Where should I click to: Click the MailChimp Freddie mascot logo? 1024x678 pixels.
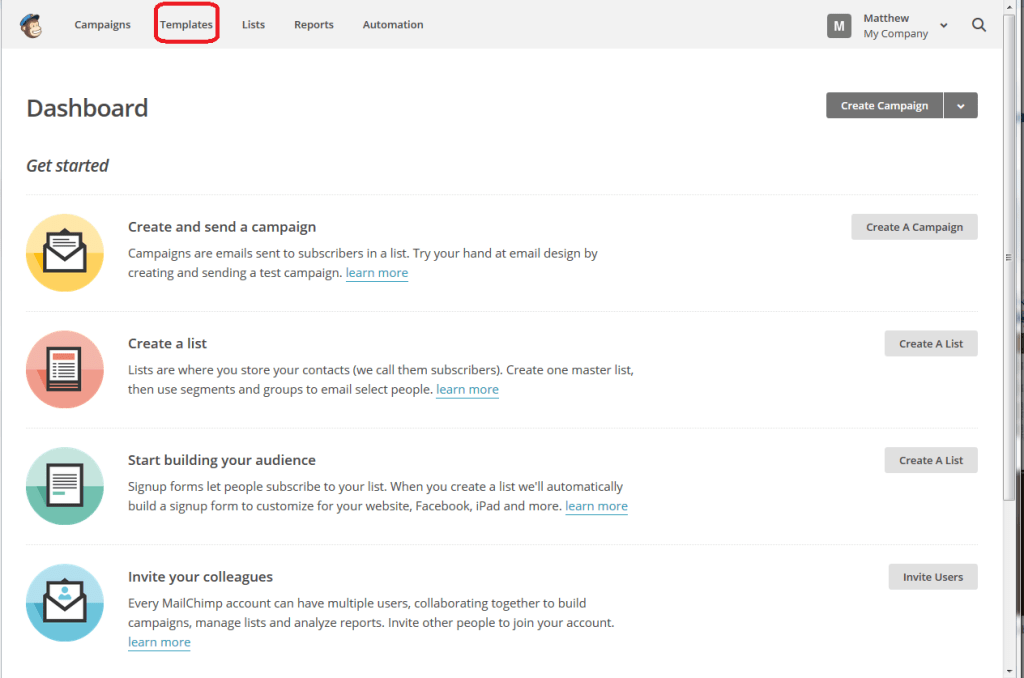(x=30, y=23)
